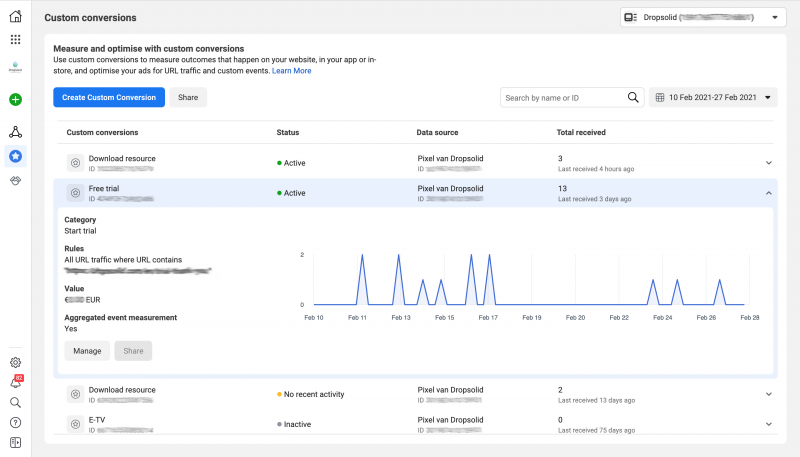The image size is (800, 457).
Task: Open the Dropsolid account dropdown
Action: 703,17
